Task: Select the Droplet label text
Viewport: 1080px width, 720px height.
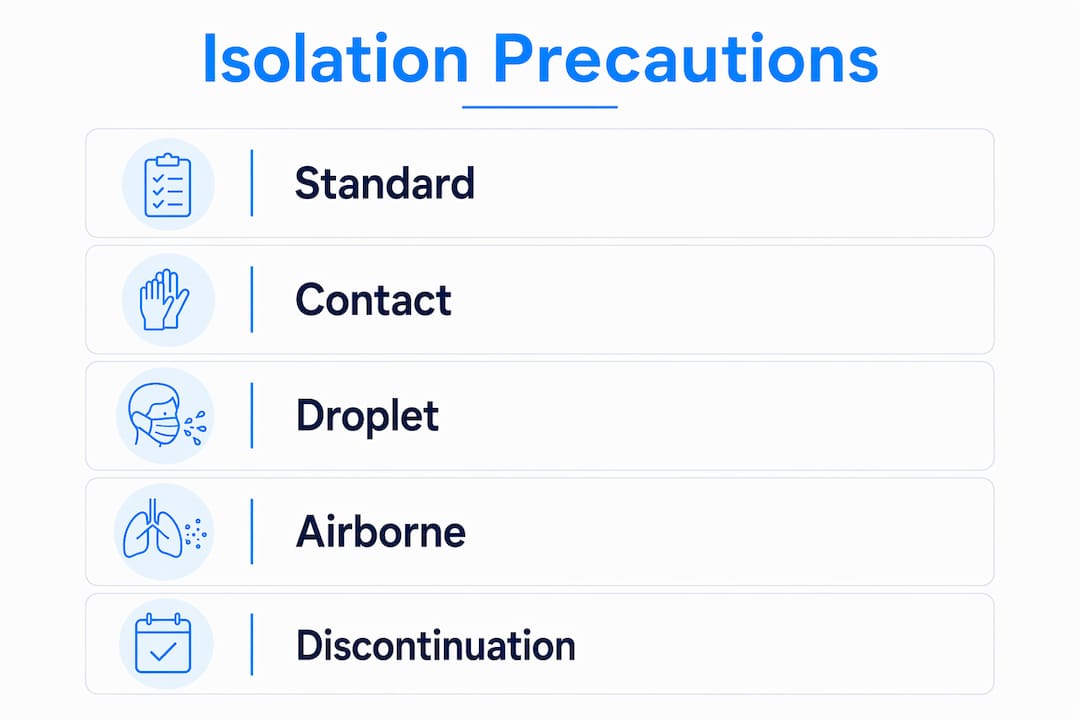Action: (x=367, y=416)
